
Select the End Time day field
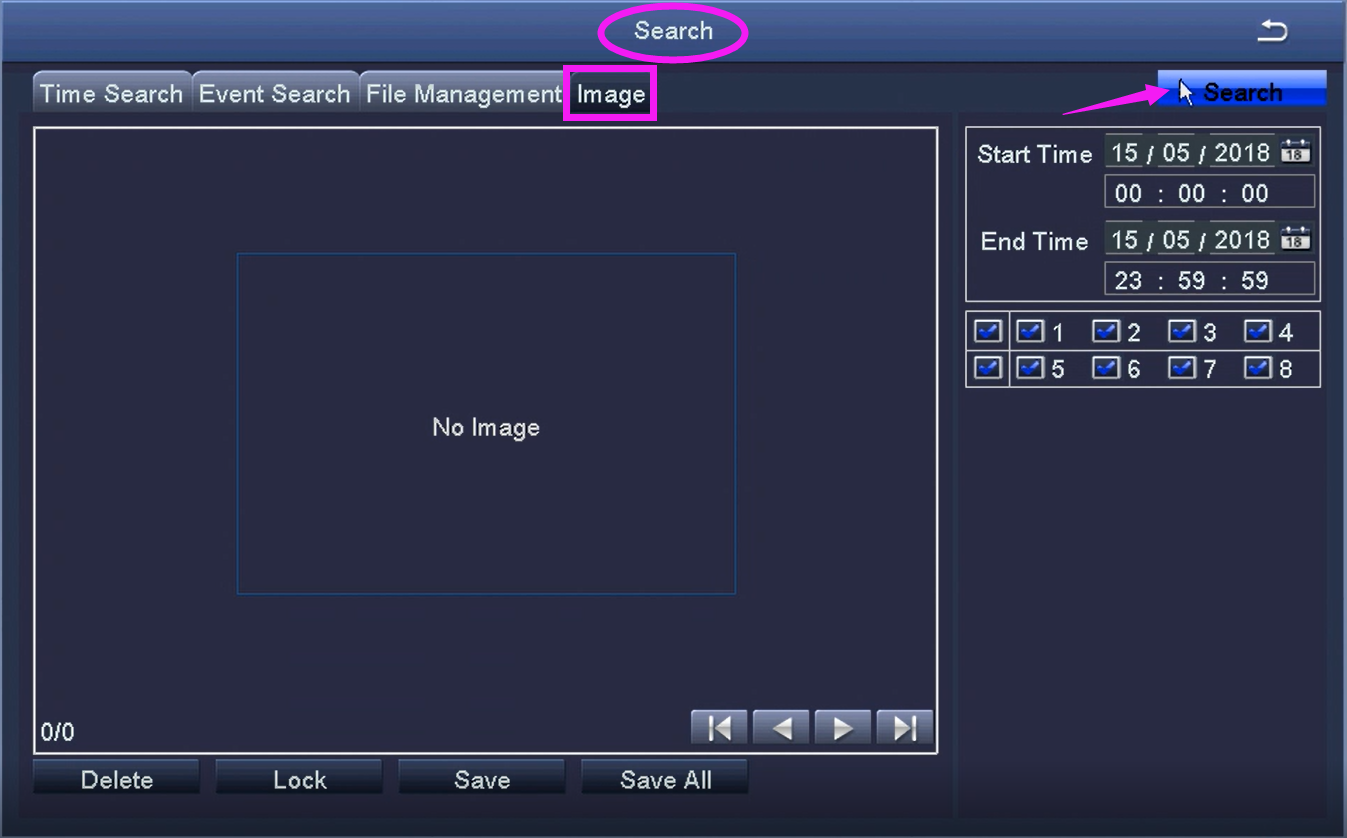click(x=1125, y=239)
